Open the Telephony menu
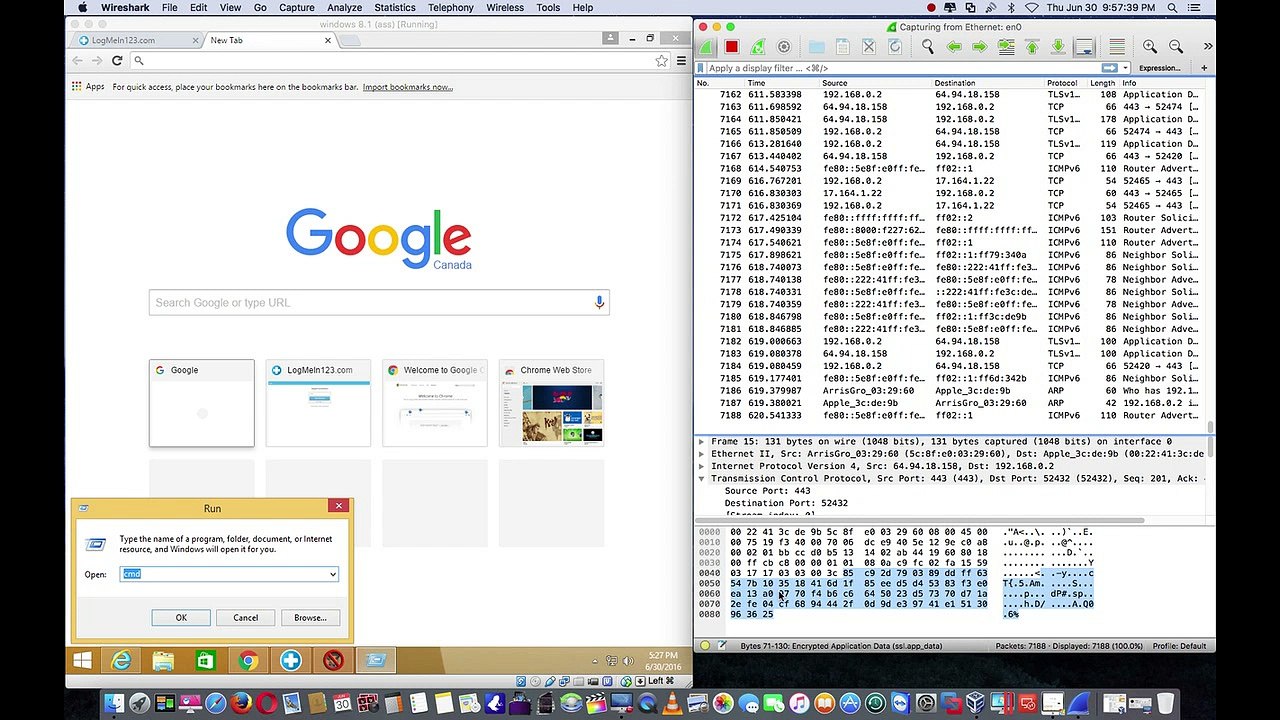Viewport: 1280px width, 720px height. 450,8
